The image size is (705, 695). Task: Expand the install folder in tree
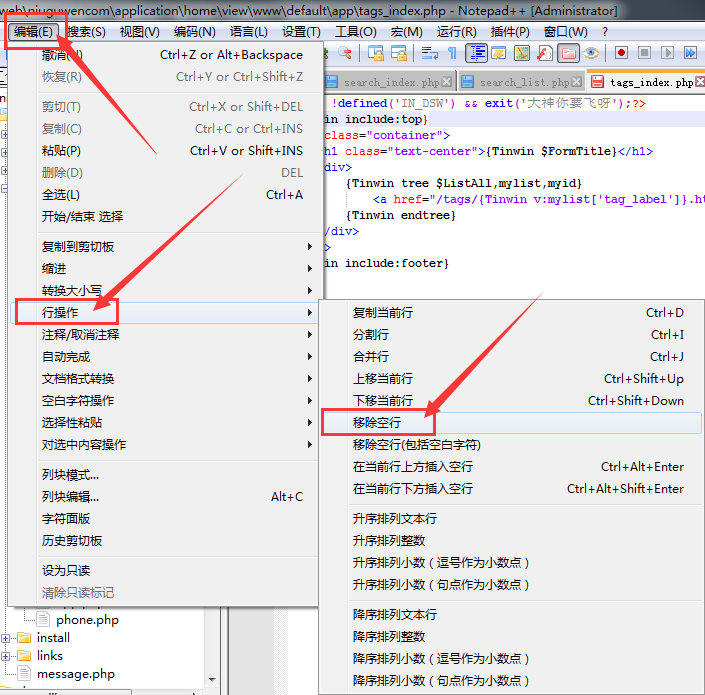[x=5, y=638]
